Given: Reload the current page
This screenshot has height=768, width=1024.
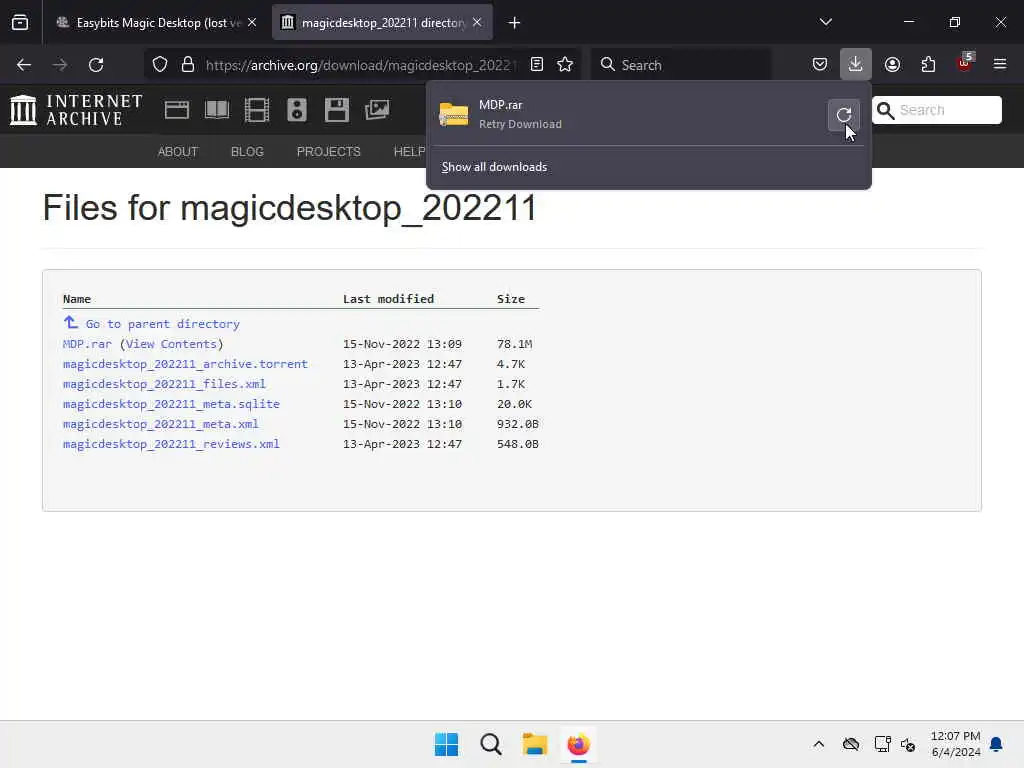Looking at the screenshot, I should pos(96,64).
